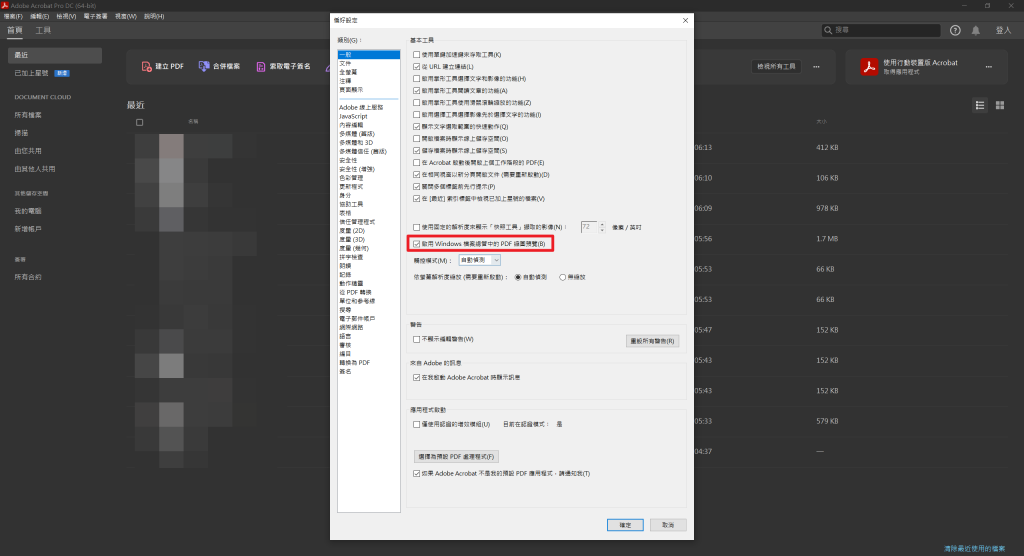Switch to the 首頁 tab
This screenshot has width=1024, height=556.
click(x=14, y=30)
